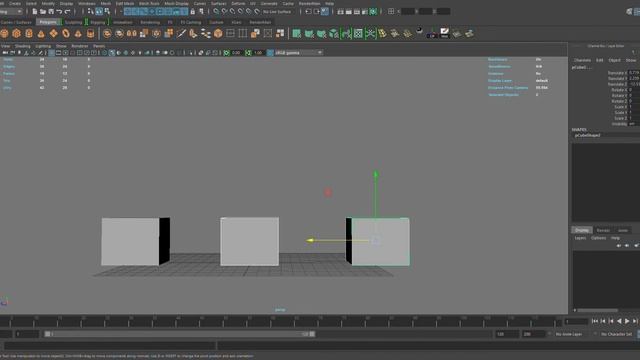
Task: Click the save scene icon
Action: pyautogui.click(x=51, y=11)
